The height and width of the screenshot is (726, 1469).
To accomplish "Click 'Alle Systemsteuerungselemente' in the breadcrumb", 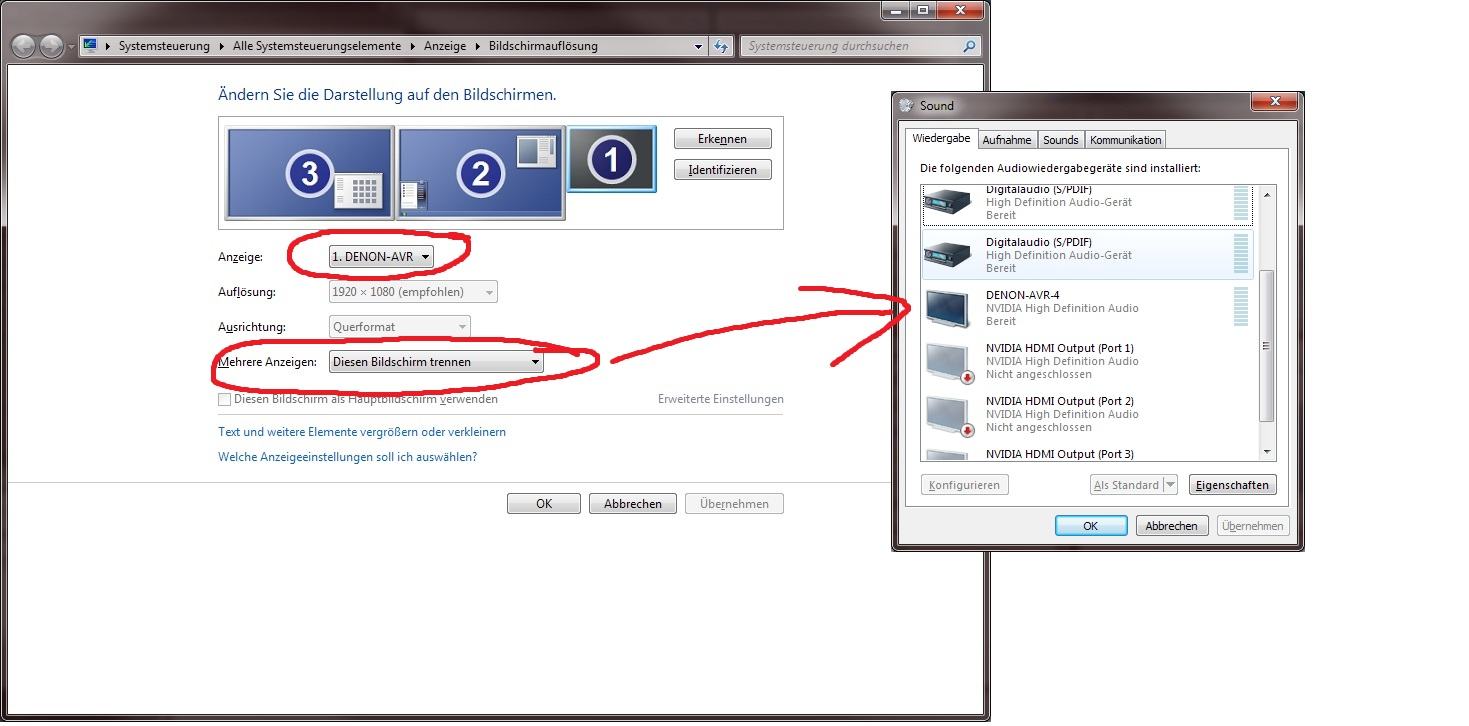I will point(317,46).
